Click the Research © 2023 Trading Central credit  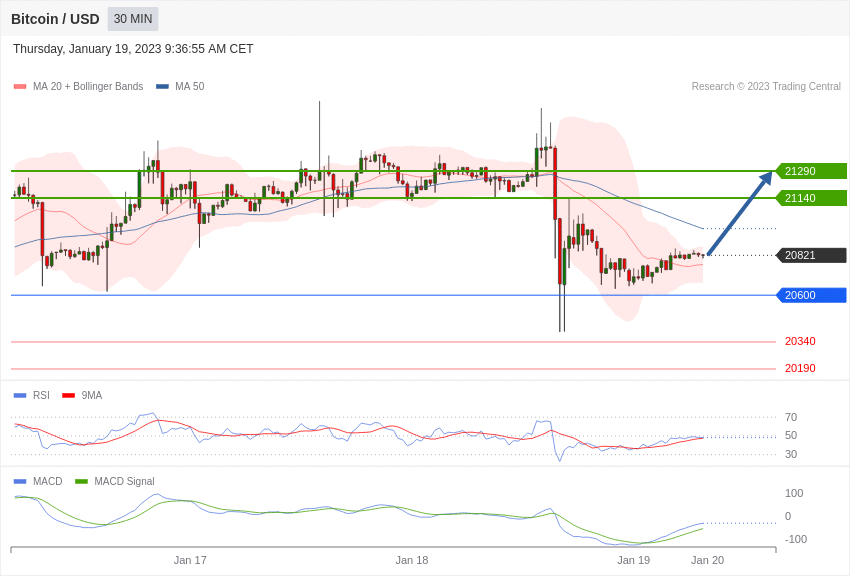766,86
